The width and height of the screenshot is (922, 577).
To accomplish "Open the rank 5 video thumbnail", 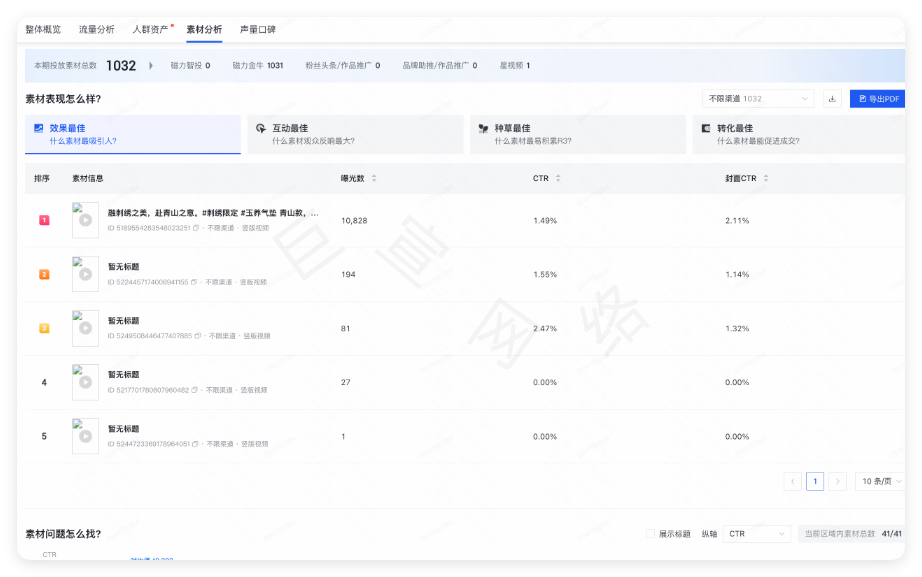I will tap(84, 435).
